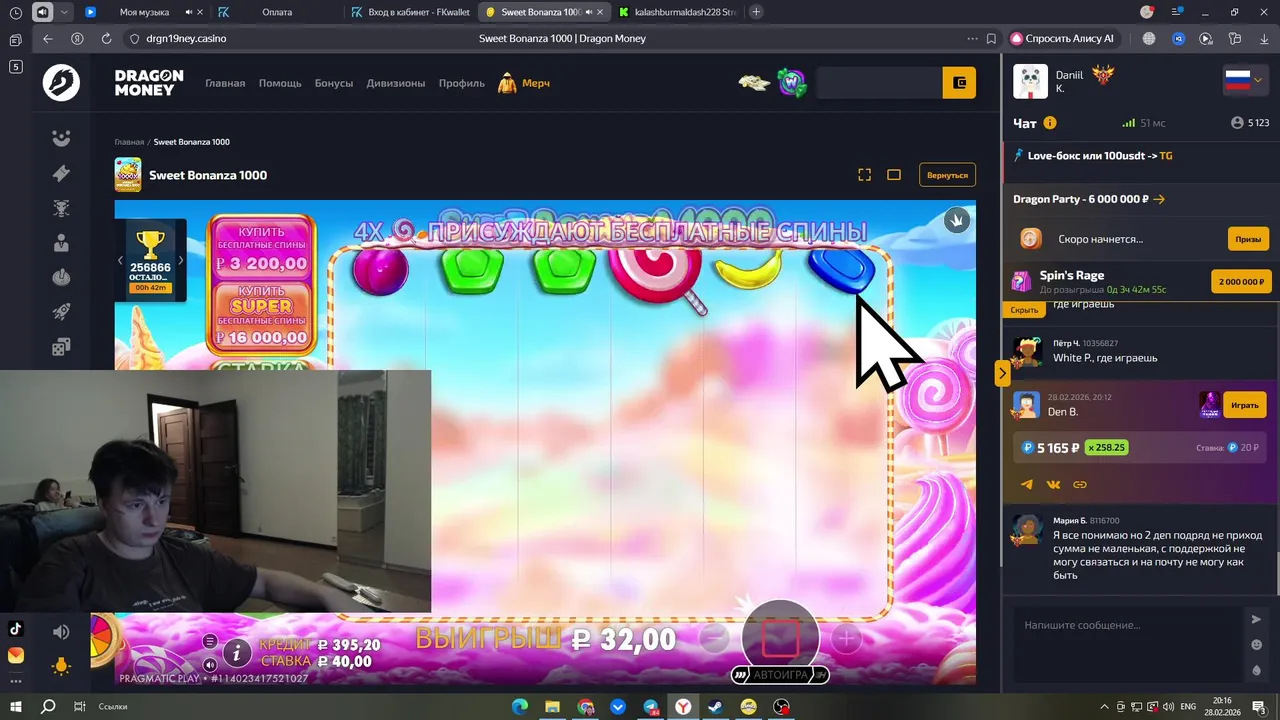1280x720 pixels.
Task: Copy the Den B. win link icon
Action: pyautogui.click(x=1080, y=484)
